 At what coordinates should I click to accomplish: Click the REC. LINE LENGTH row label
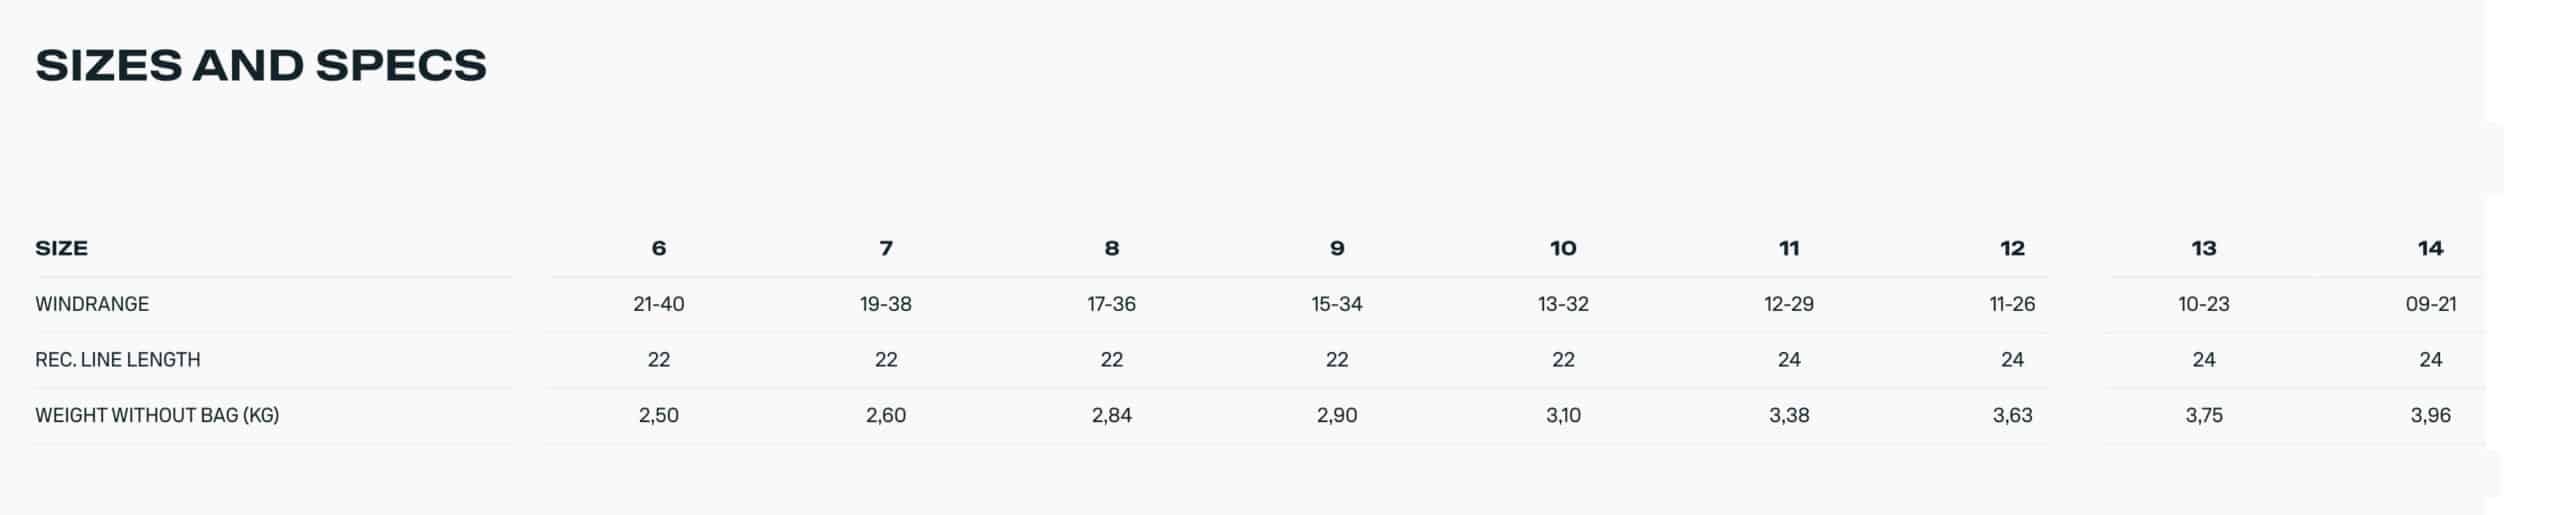[x=118, y=360]
